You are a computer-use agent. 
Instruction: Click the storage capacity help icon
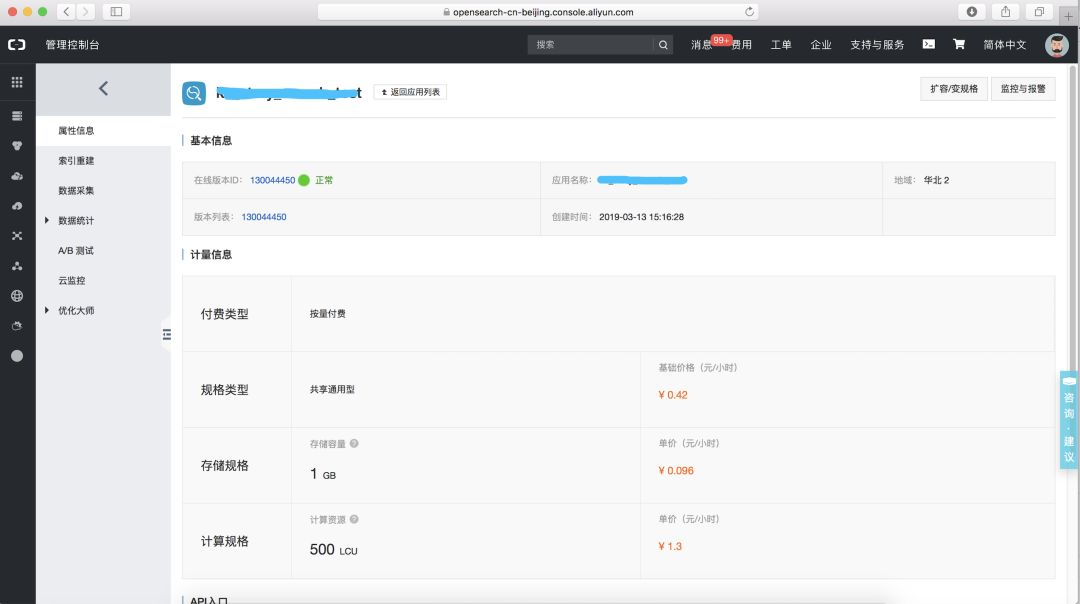click(x=354, y=444)
